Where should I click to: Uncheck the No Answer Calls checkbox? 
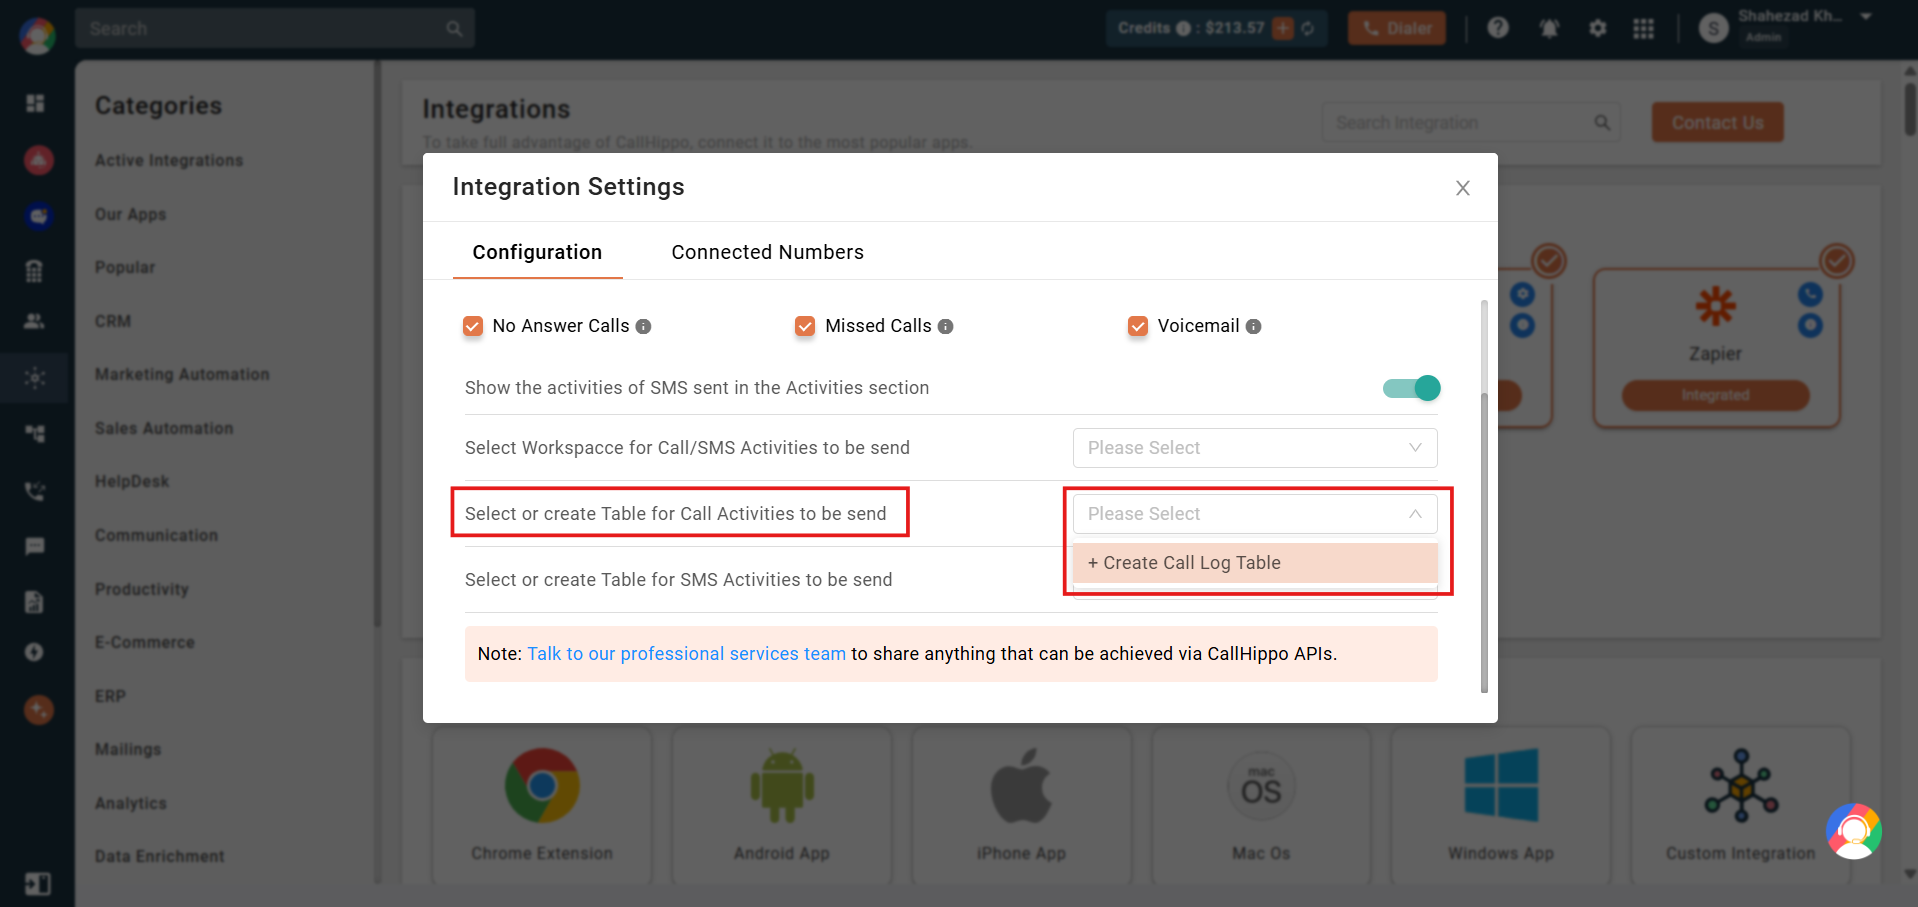(x=473, y=326)
